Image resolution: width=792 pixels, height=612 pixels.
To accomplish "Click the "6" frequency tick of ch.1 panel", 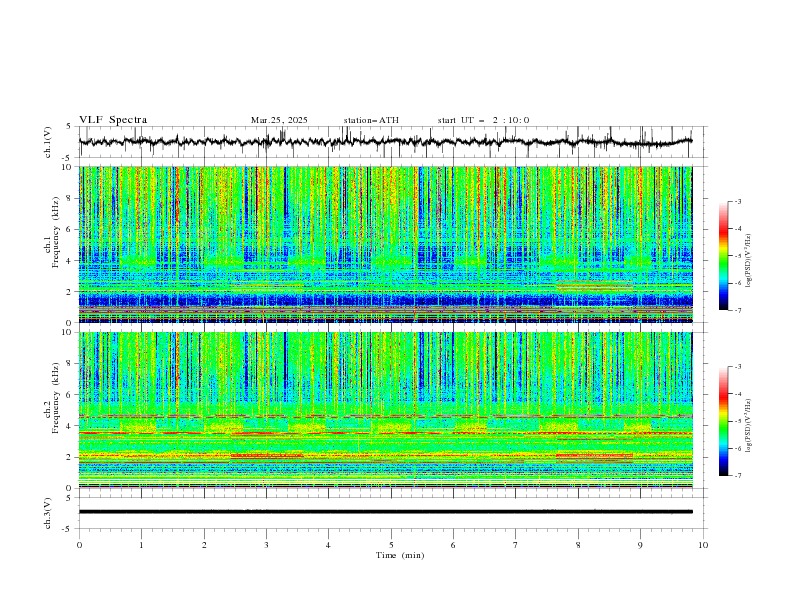I will [71, 229].
